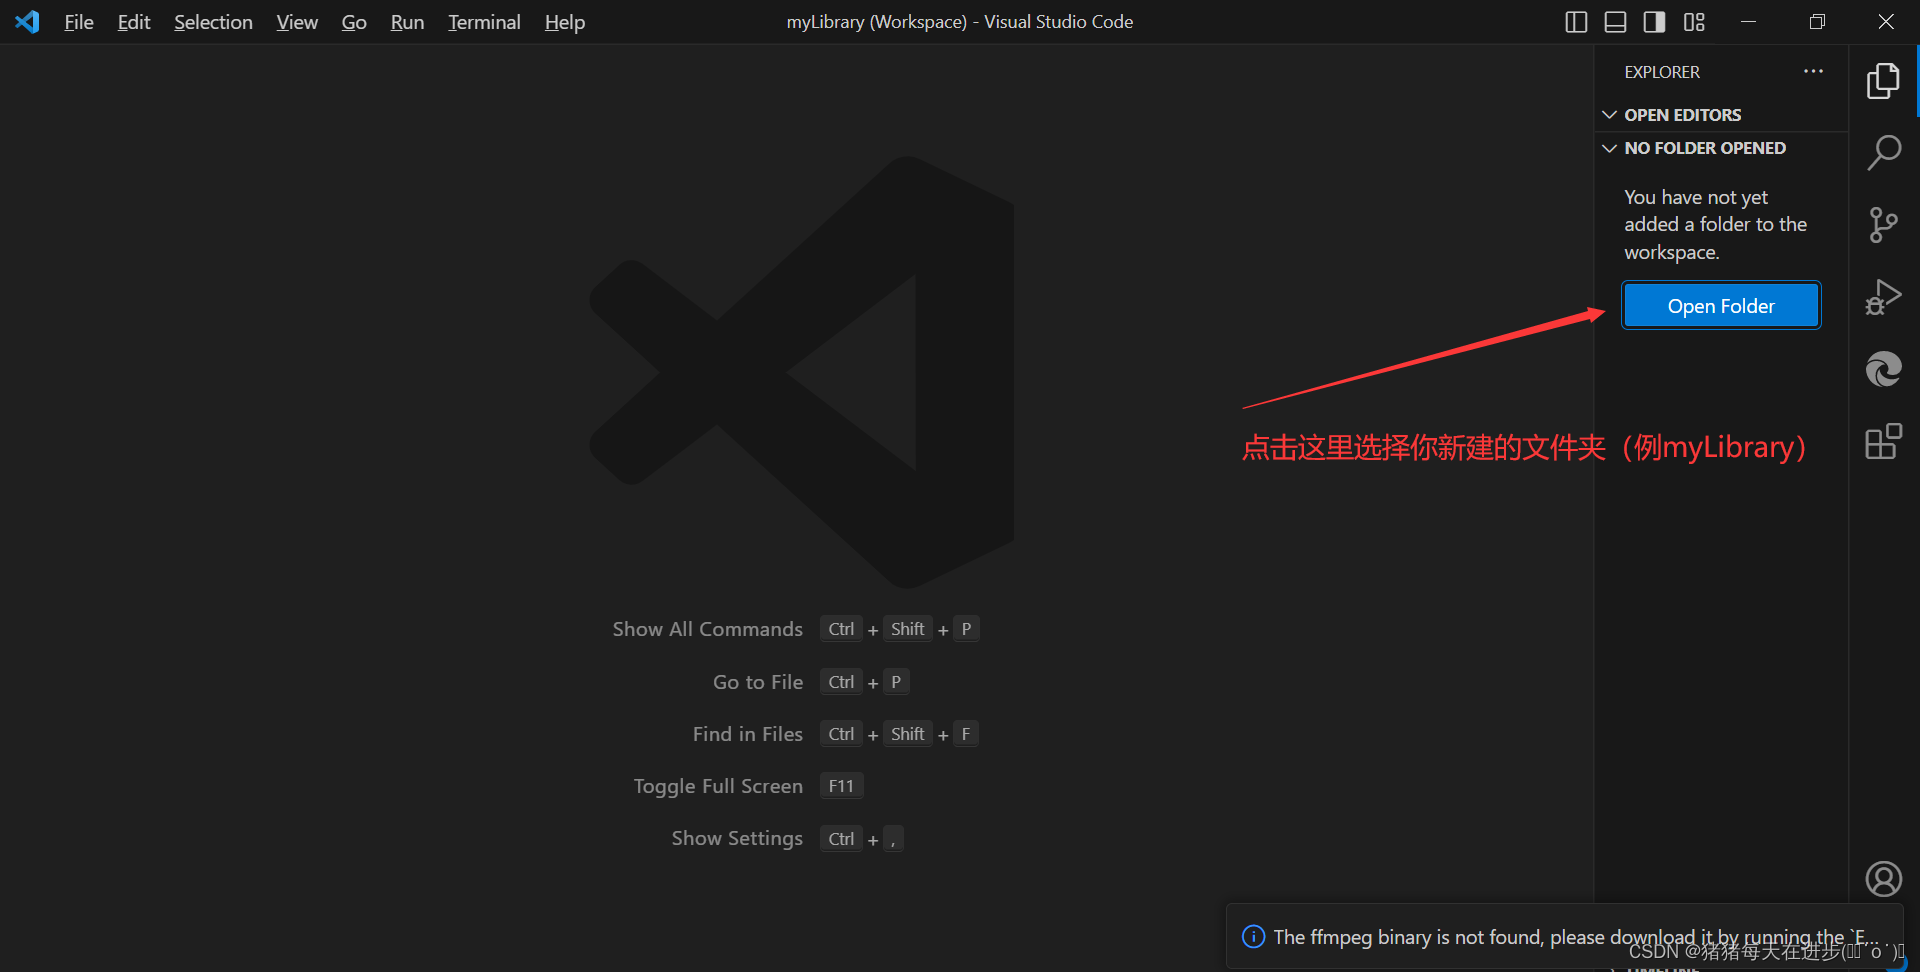1920x972 pixels.
Task: Open the Microsoft Edge Tools view
Action: tap(1883, 369)
